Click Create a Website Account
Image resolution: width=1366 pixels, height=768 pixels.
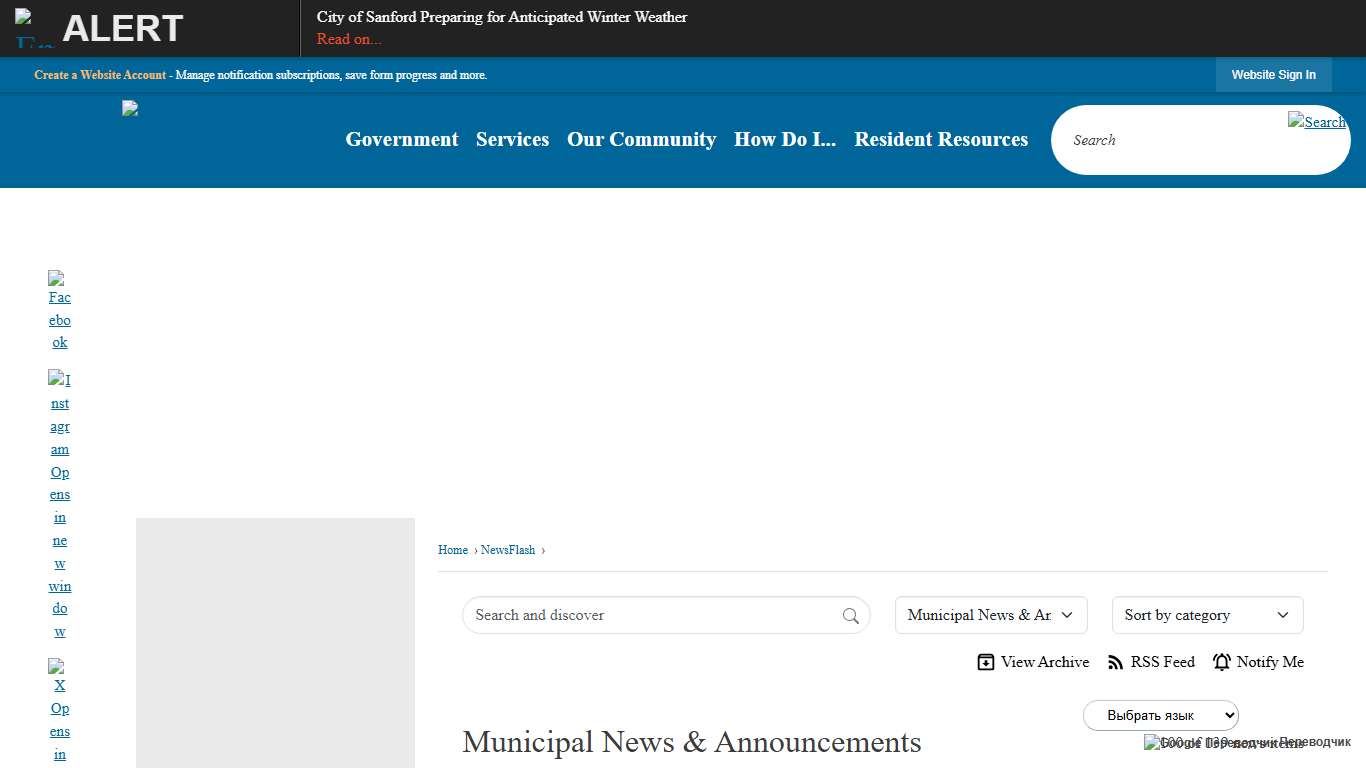(x=99, y=75)
